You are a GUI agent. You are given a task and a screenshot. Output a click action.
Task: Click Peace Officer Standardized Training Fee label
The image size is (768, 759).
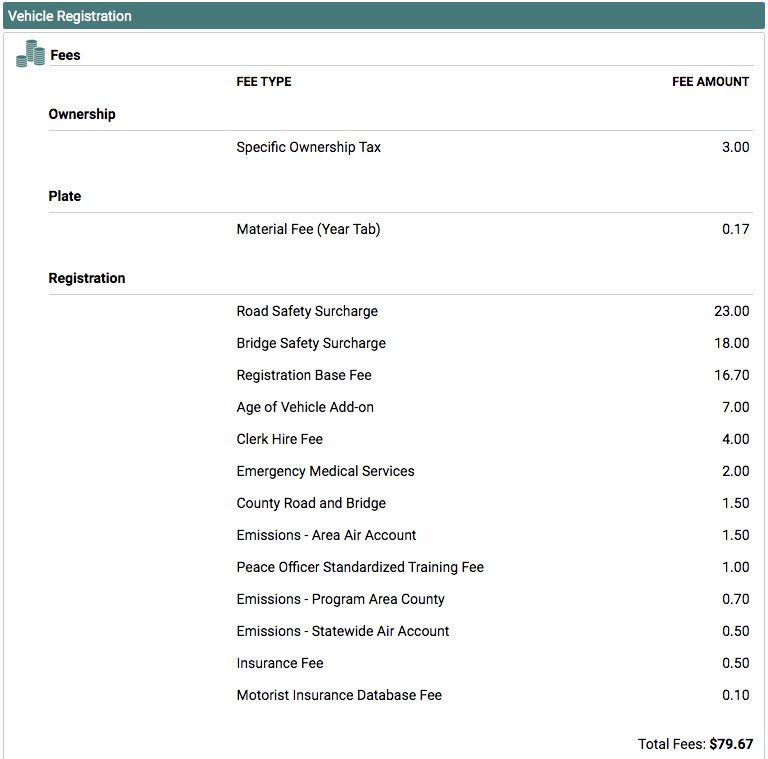360,567
